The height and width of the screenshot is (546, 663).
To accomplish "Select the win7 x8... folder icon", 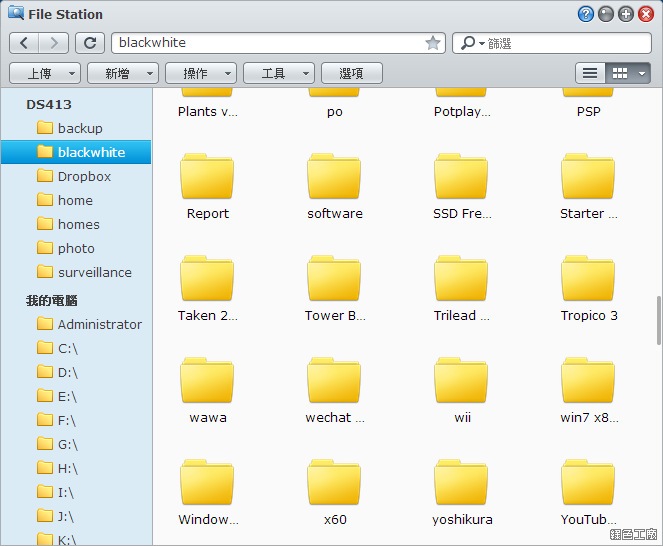I will (588, 380).
